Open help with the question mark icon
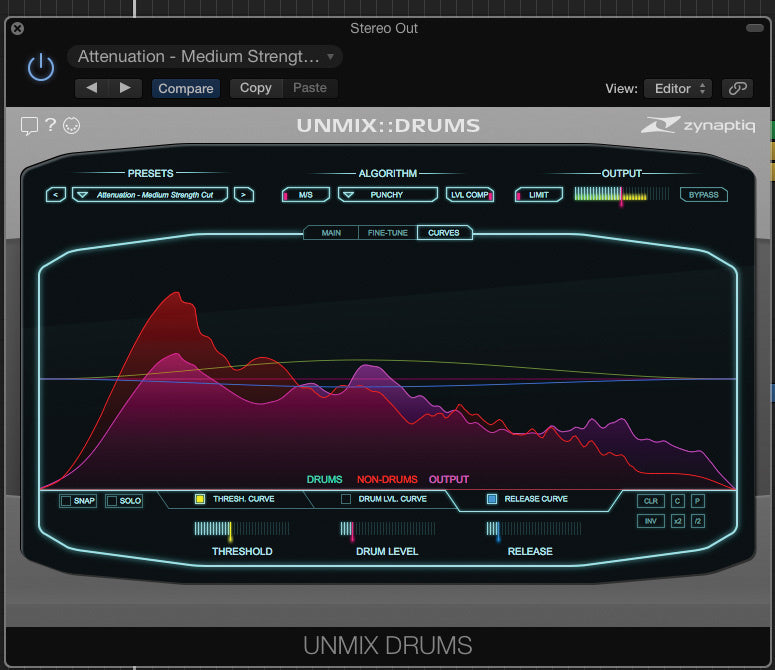Screen dimensions: 775x670 (x=50, y=125)
